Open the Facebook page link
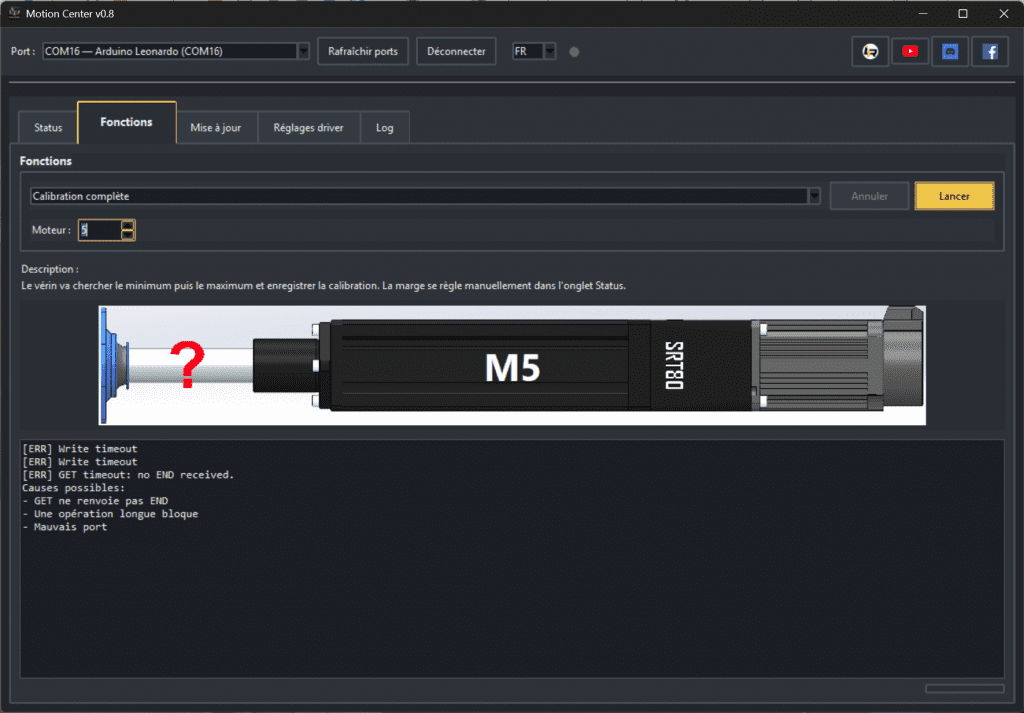 click(x=990, y=52)
